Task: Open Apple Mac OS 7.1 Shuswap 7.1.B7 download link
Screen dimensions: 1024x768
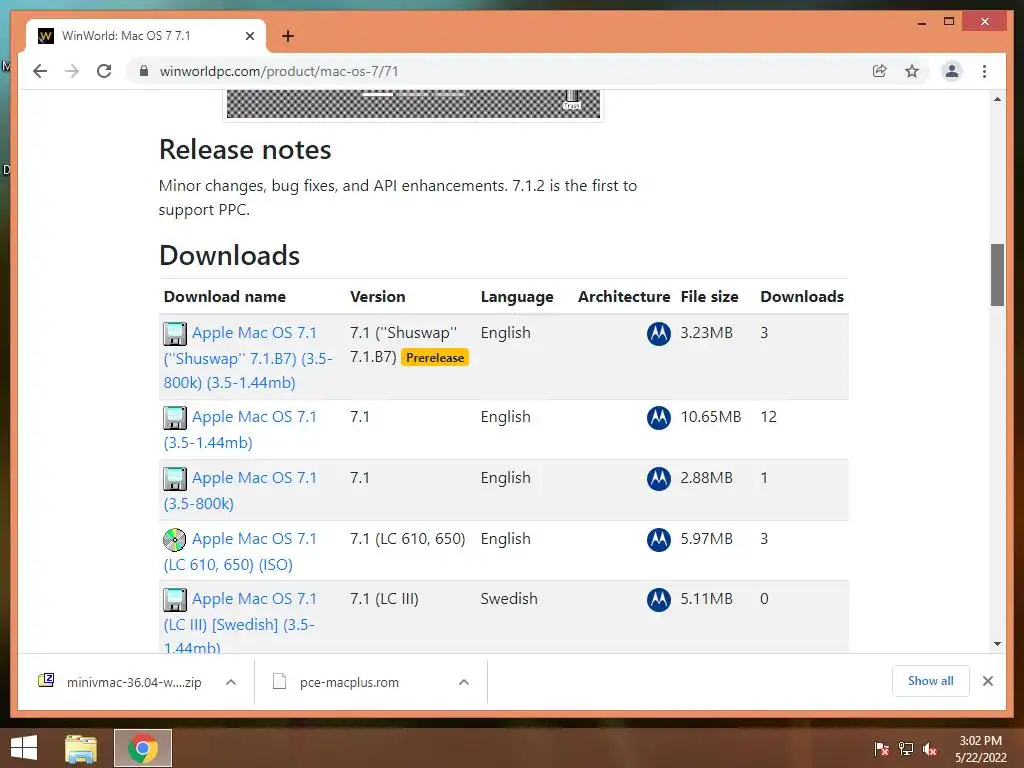Action: click(x=248, y=357)
